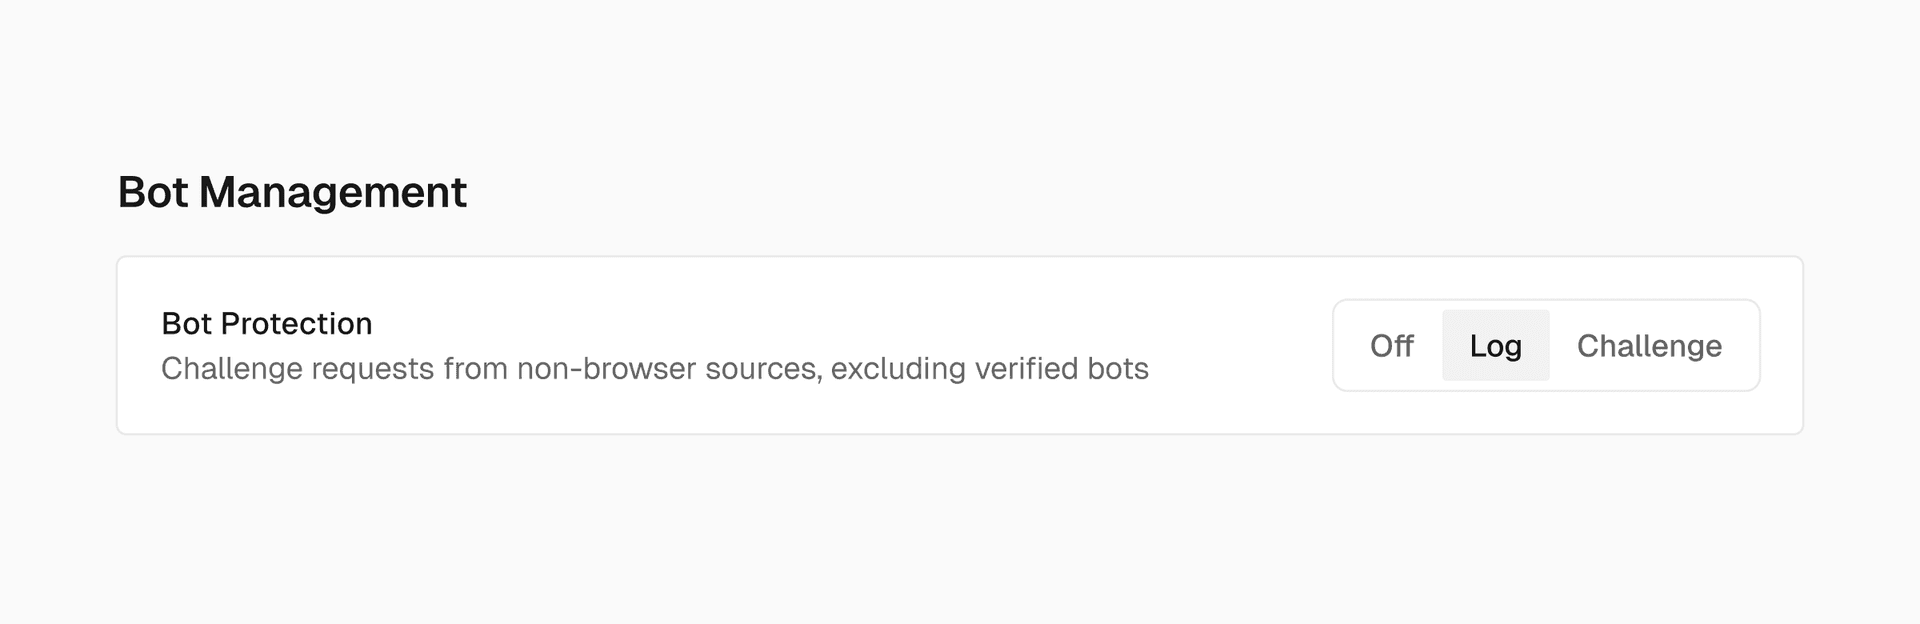Click 'non-browser sources' in the description
The image size is (1920, 624).
pyautogui.click(x=668, y=369)
